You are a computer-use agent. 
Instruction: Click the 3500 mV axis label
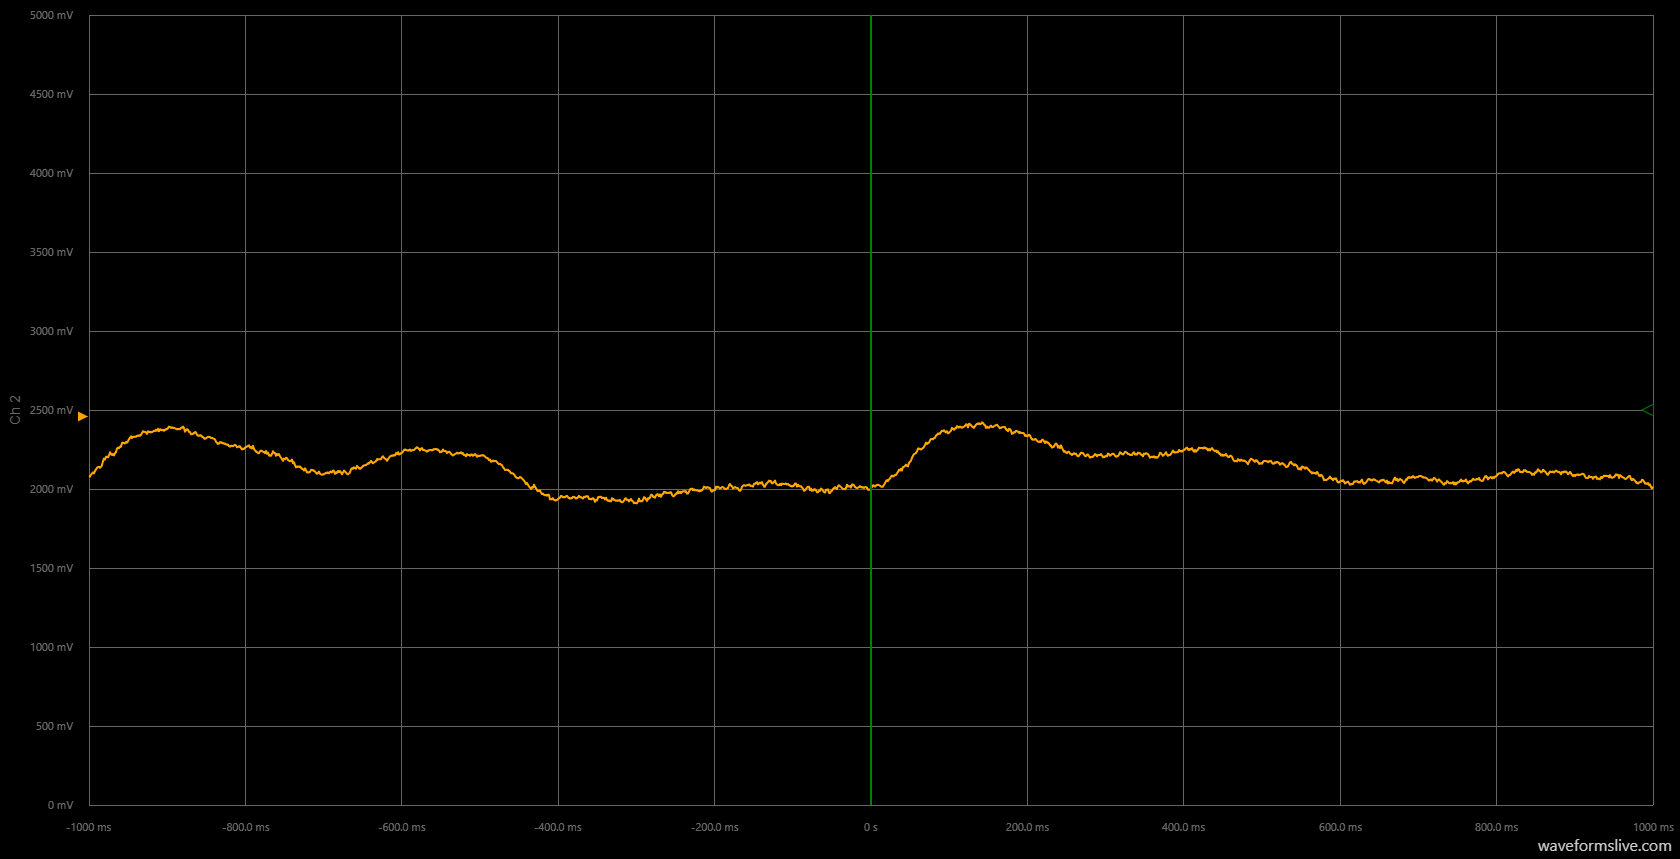pyautogui.click(x=51, y=253)
